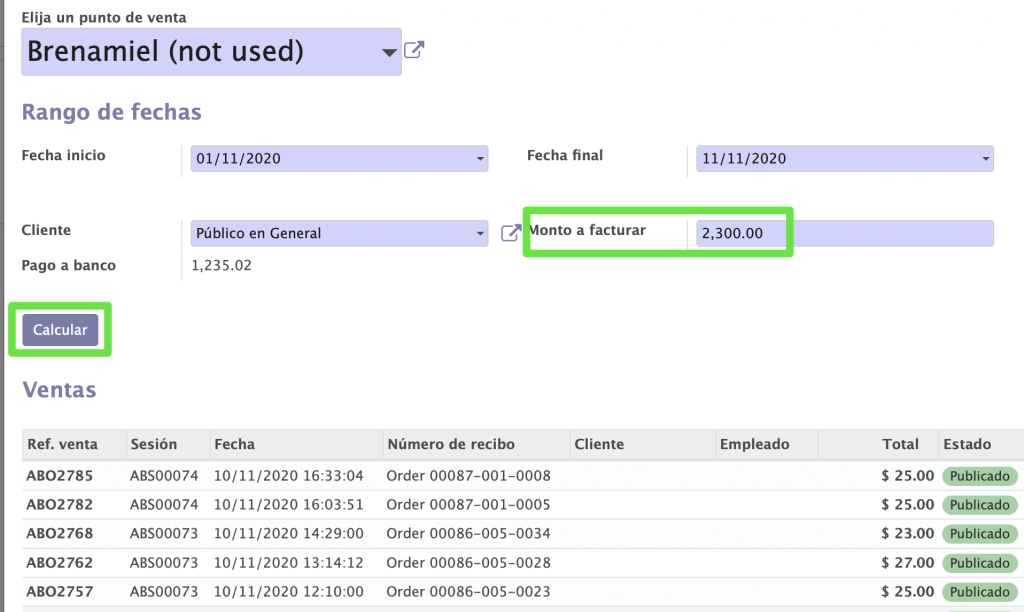Click receipt Order 00087-001-0008
Image resolution: width=1024 pixels, height=612 pixels.
468,475
